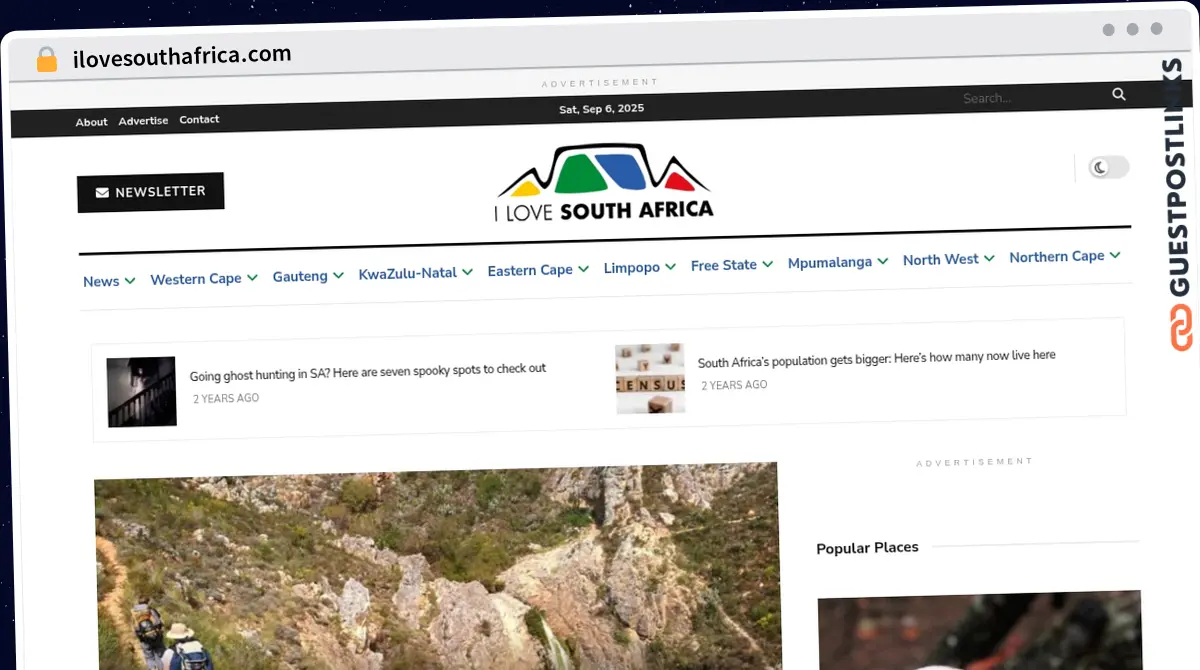The height and width of the screenshot is (670, 1200).
Task: Toggle the dark mode switch
Action: [x=1108, y=167]
